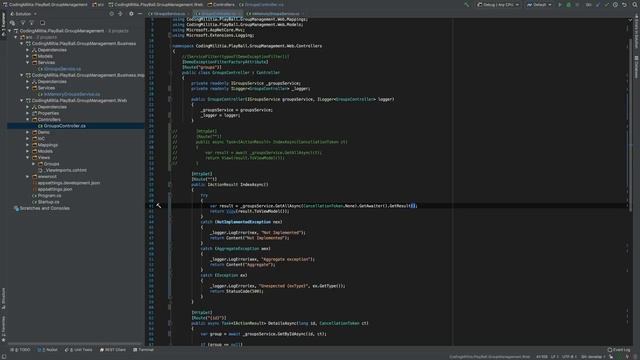Viewport: 640px width, 360px height.
Task: Click the VCS history clock icon
Action: pyautogui.click(x=615, y=4)
